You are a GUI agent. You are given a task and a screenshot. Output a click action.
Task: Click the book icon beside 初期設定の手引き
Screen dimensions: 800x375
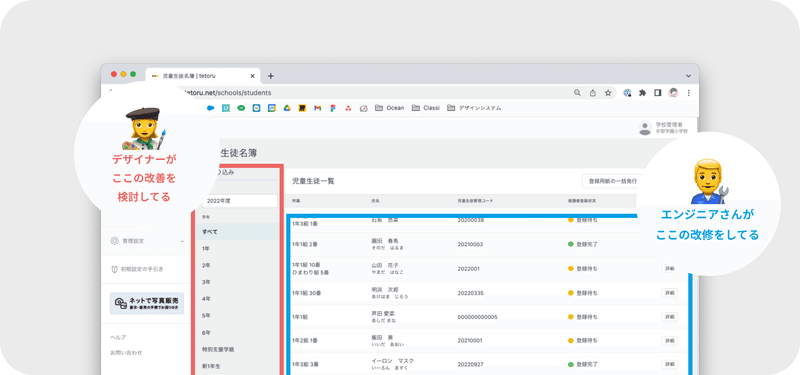pos(114,269)
